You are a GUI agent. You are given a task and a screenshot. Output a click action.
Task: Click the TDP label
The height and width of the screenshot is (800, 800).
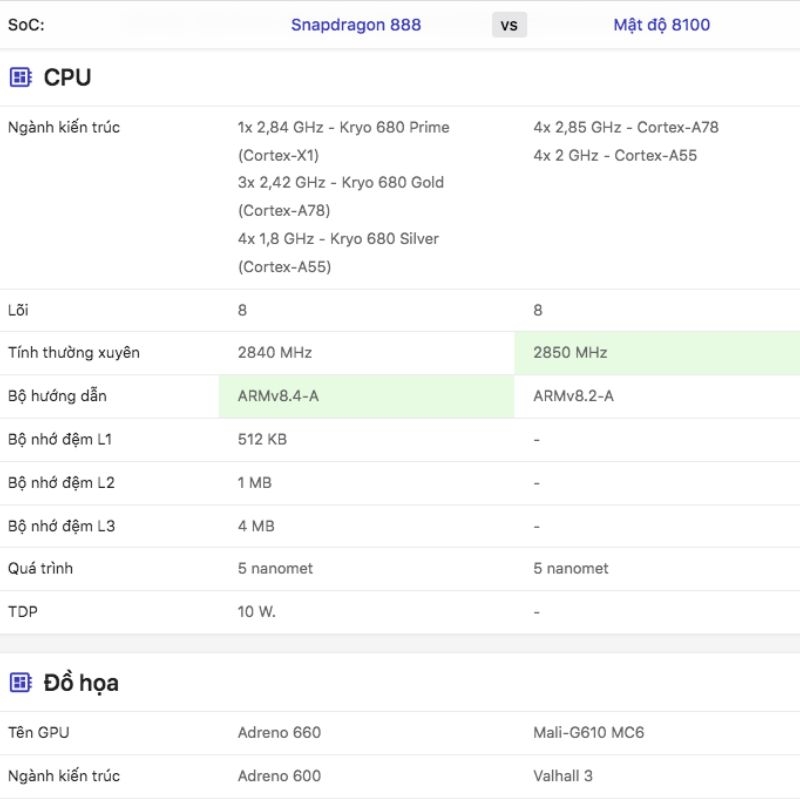tap(22, 612)
